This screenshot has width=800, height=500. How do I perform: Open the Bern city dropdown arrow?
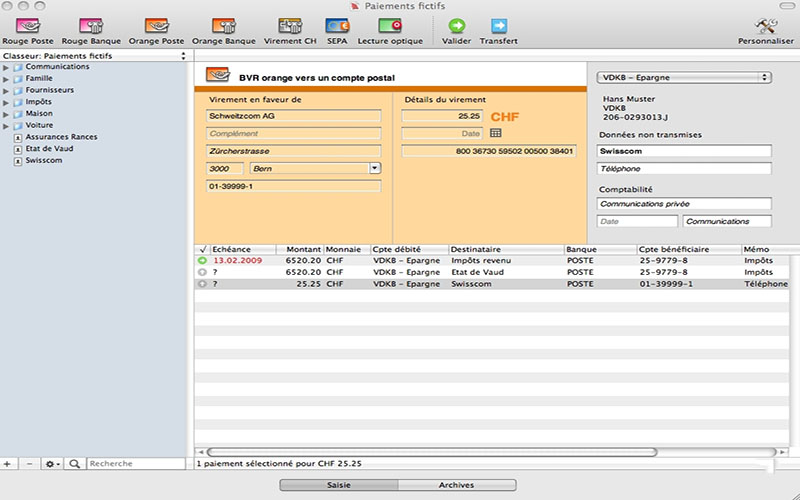pyautogui.click(x=375, y=168)
